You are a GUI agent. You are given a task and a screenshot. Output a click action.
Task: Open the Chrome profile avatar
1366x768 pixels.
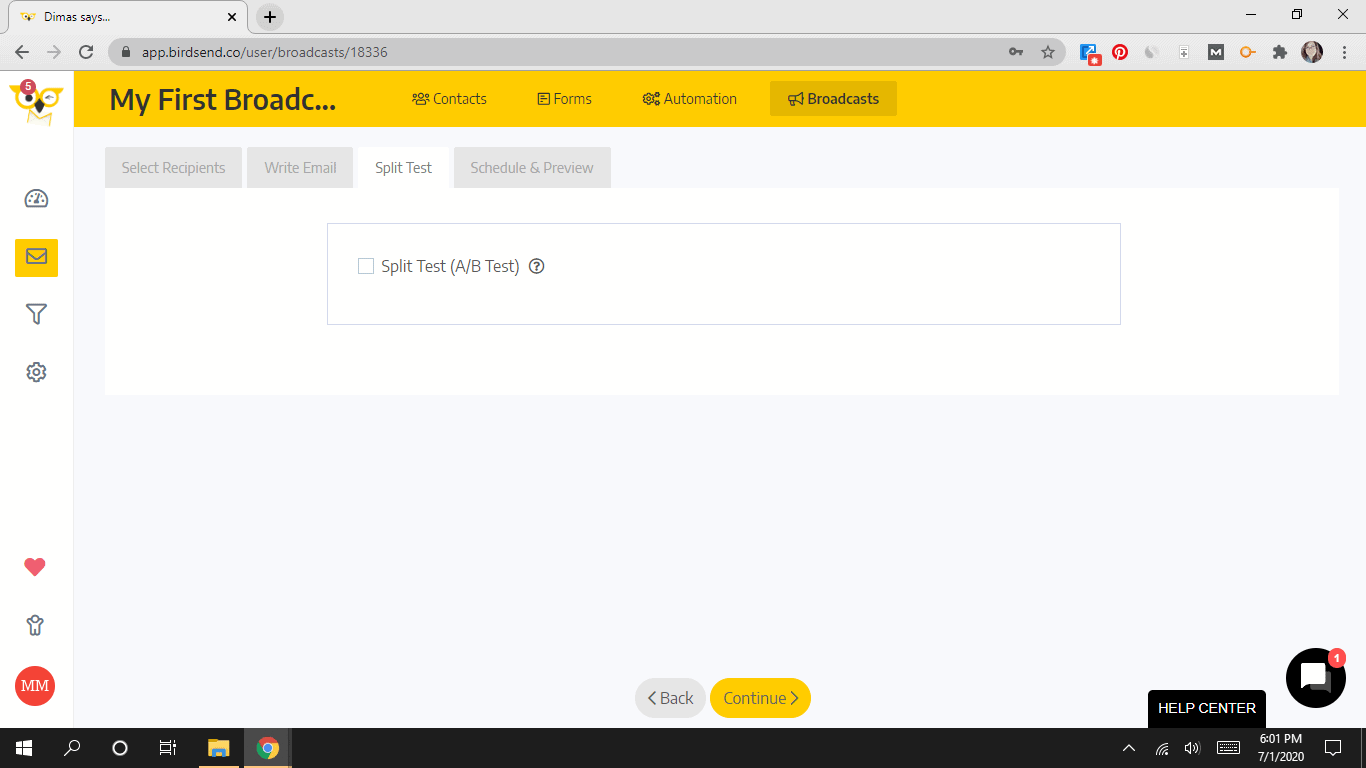[x=1312, y=52]
